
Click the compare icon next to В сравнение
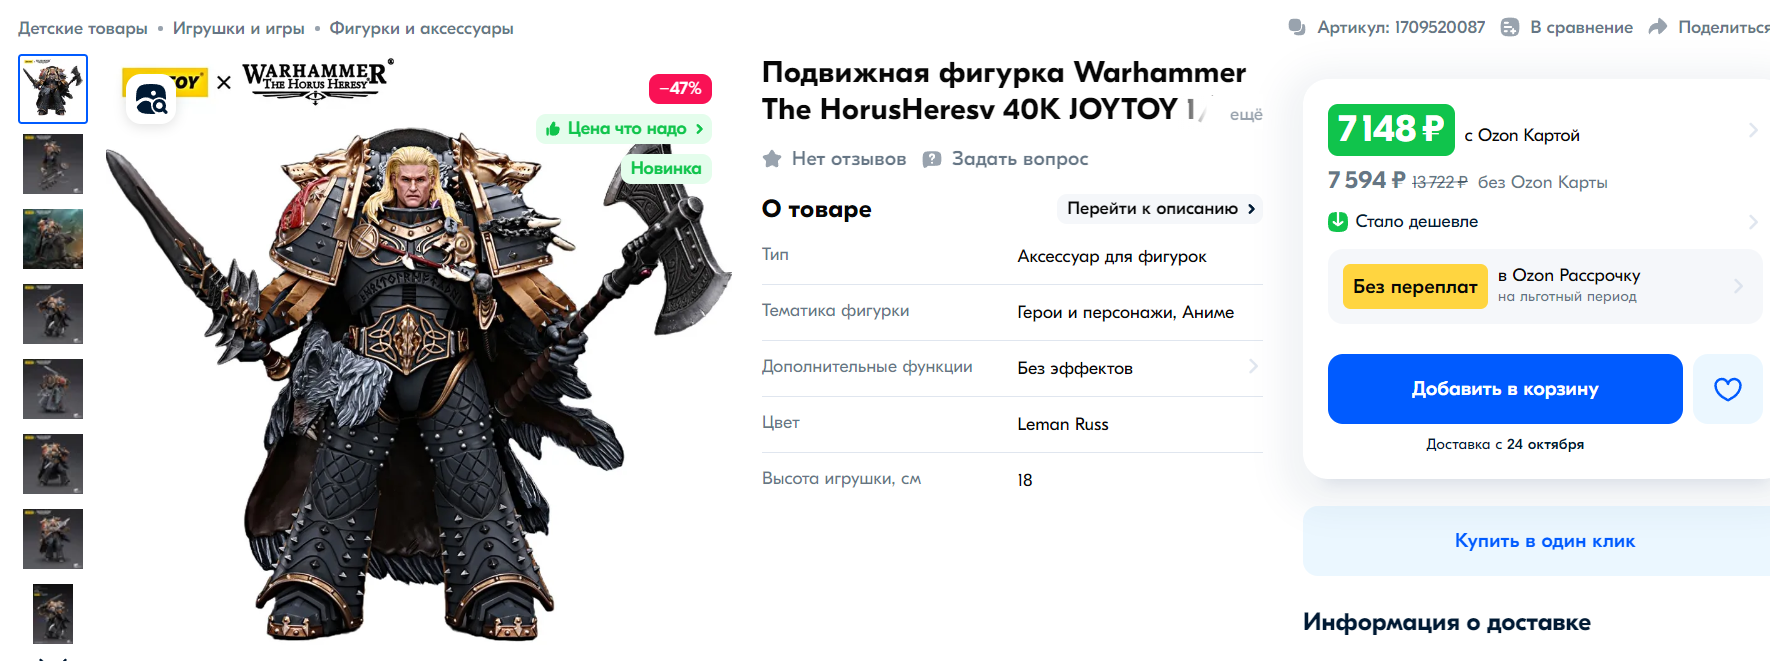pos(1510,27)
